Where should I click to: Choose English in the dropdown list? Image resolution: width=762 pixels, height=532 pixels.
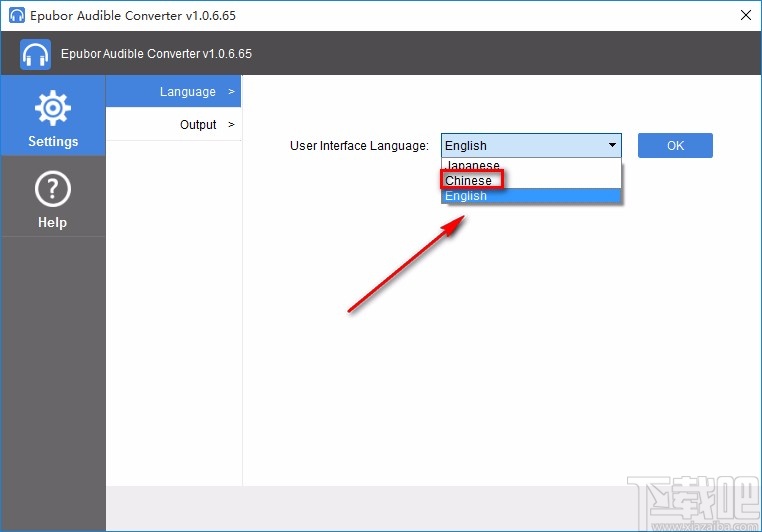(531, 196)
